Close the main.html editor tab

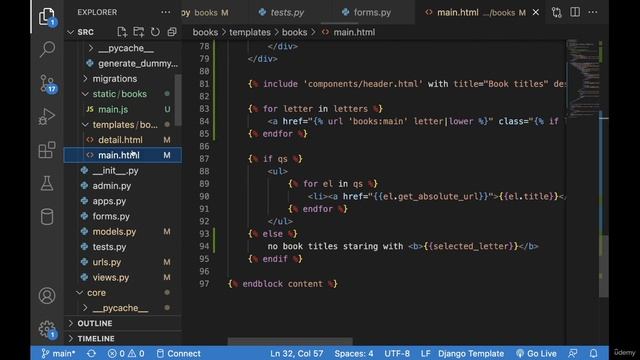coord(536,13)
